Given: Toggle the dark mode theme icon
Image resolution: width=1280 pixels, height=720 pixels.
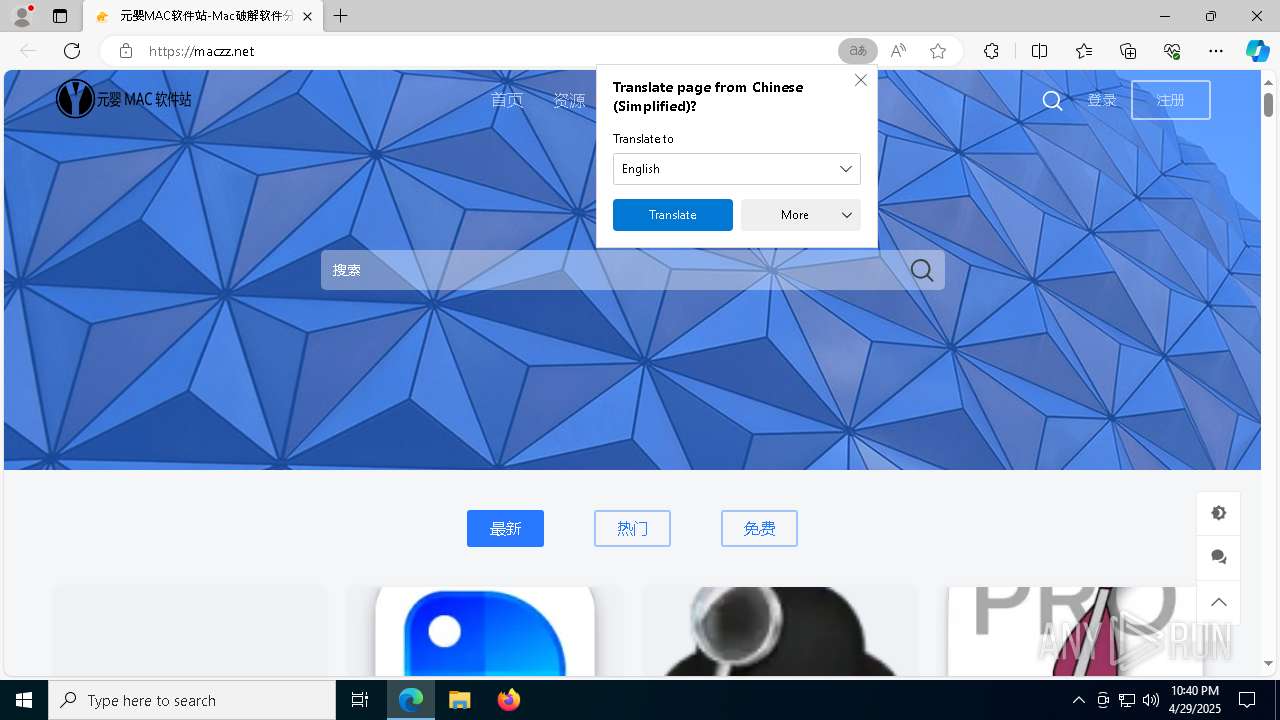Looking at the screenshot, I should pos(1218,513).
